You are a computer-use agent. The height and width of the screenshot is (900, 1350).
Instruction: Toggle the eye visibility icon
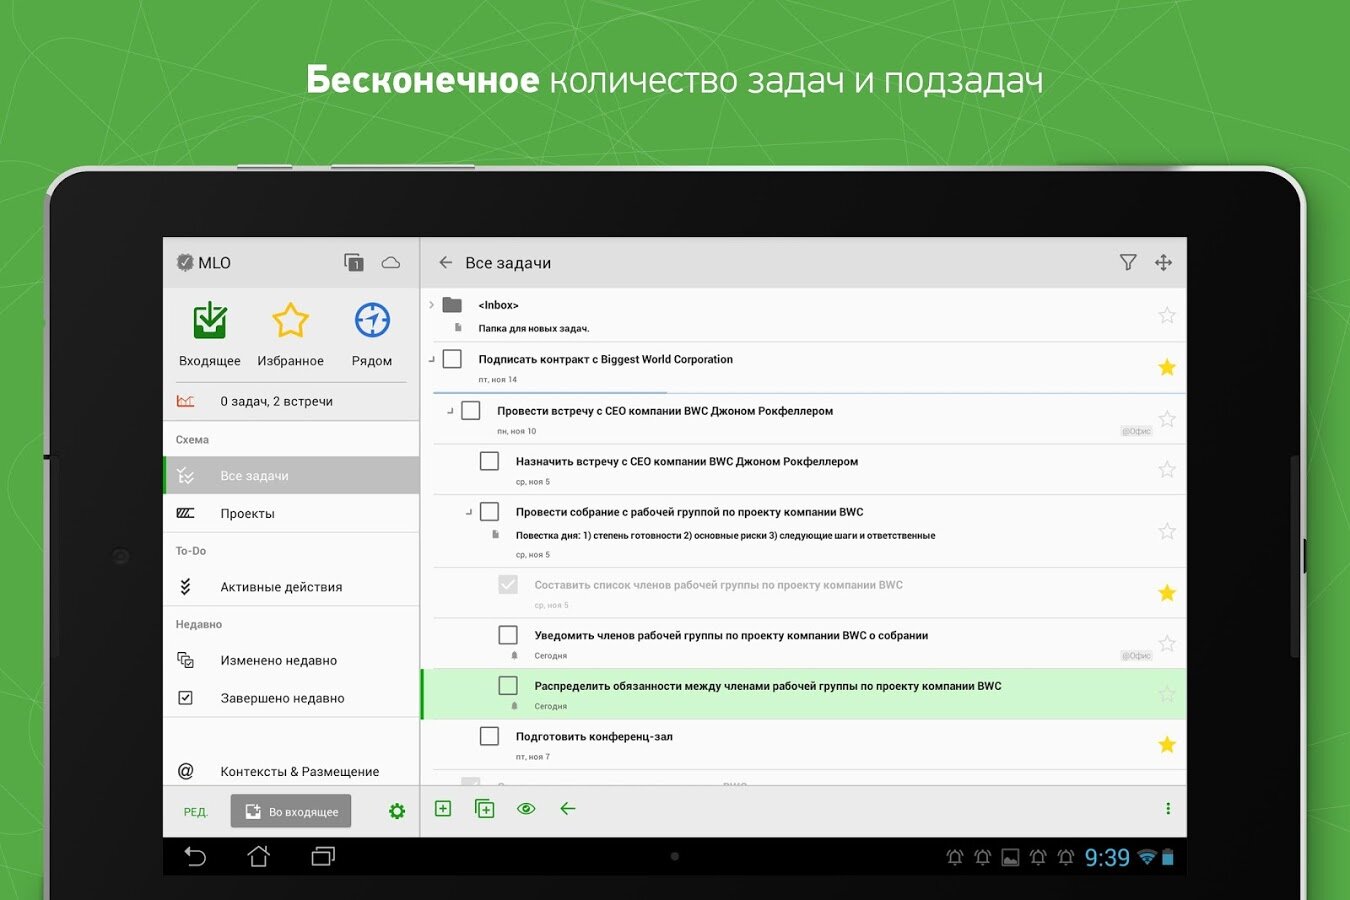pos(526,809)
